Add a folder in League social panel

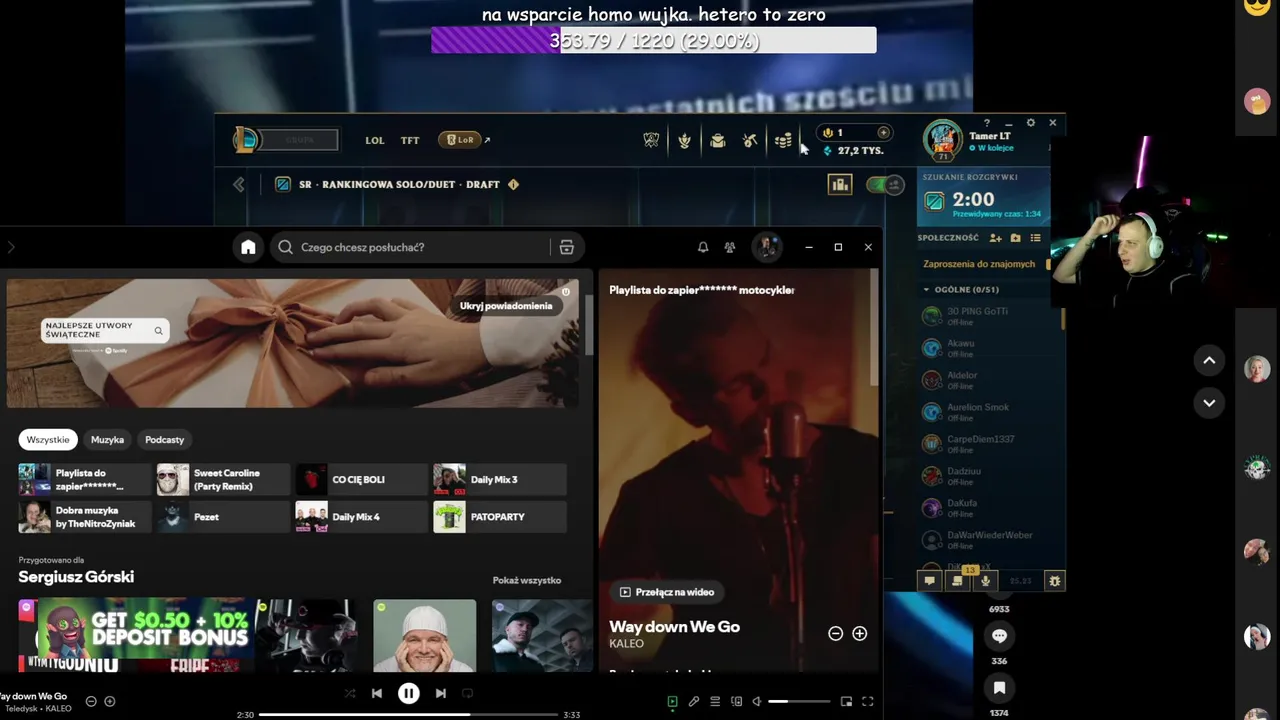(1015, 238)
